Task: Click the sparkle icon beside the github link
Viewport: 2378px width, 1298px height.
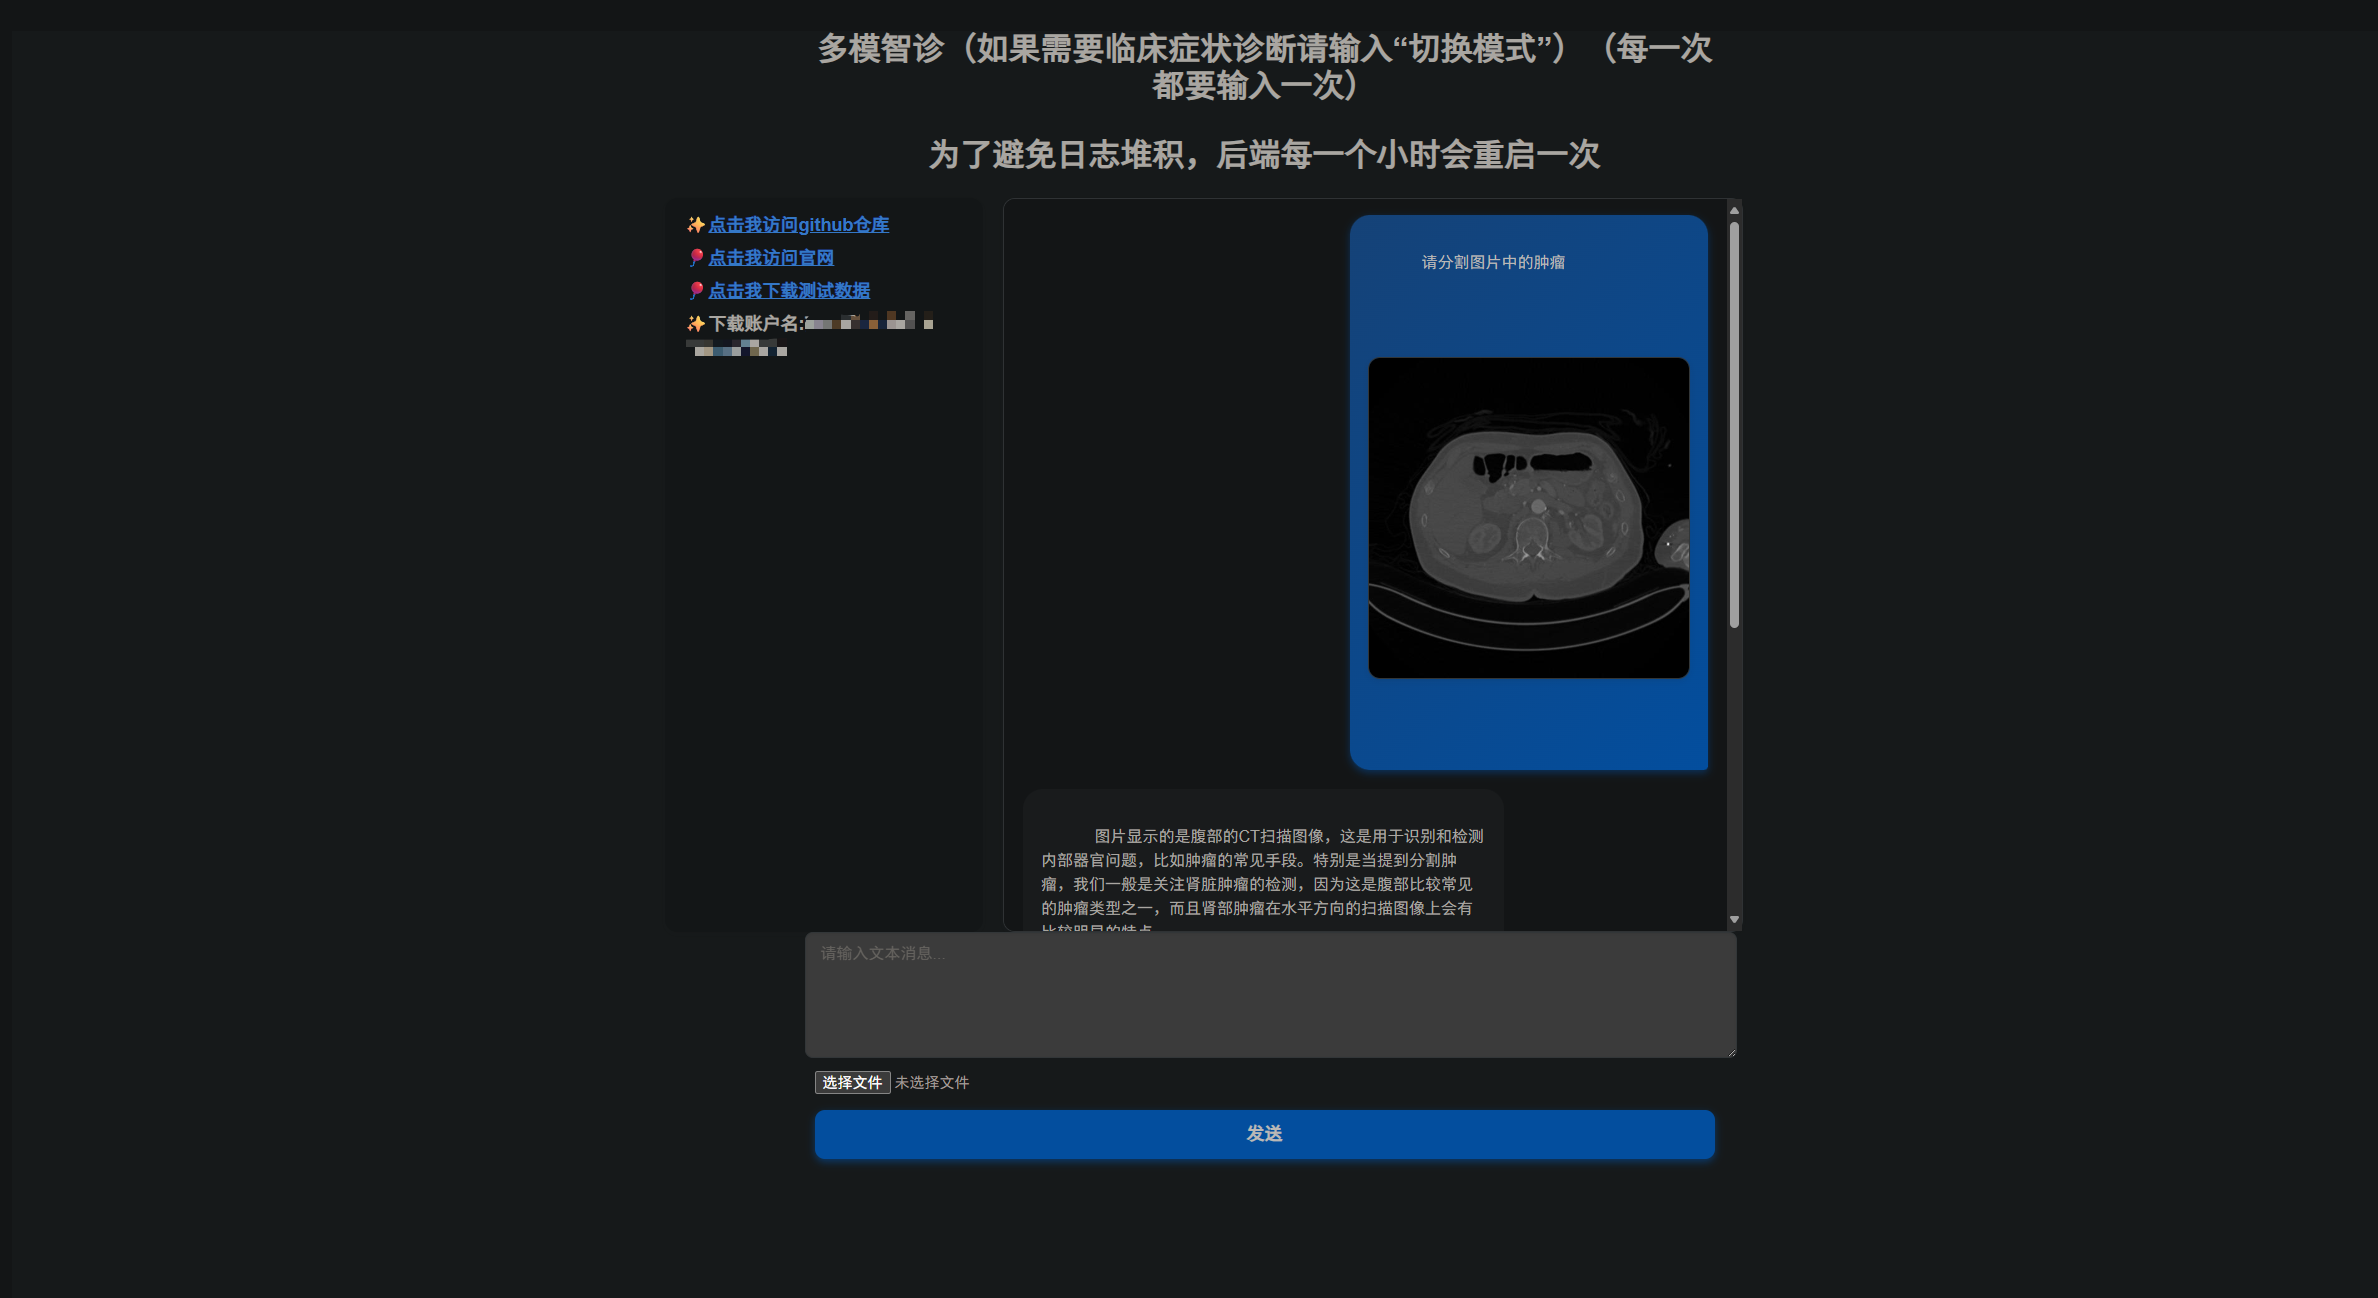Action: click(694, 224)
